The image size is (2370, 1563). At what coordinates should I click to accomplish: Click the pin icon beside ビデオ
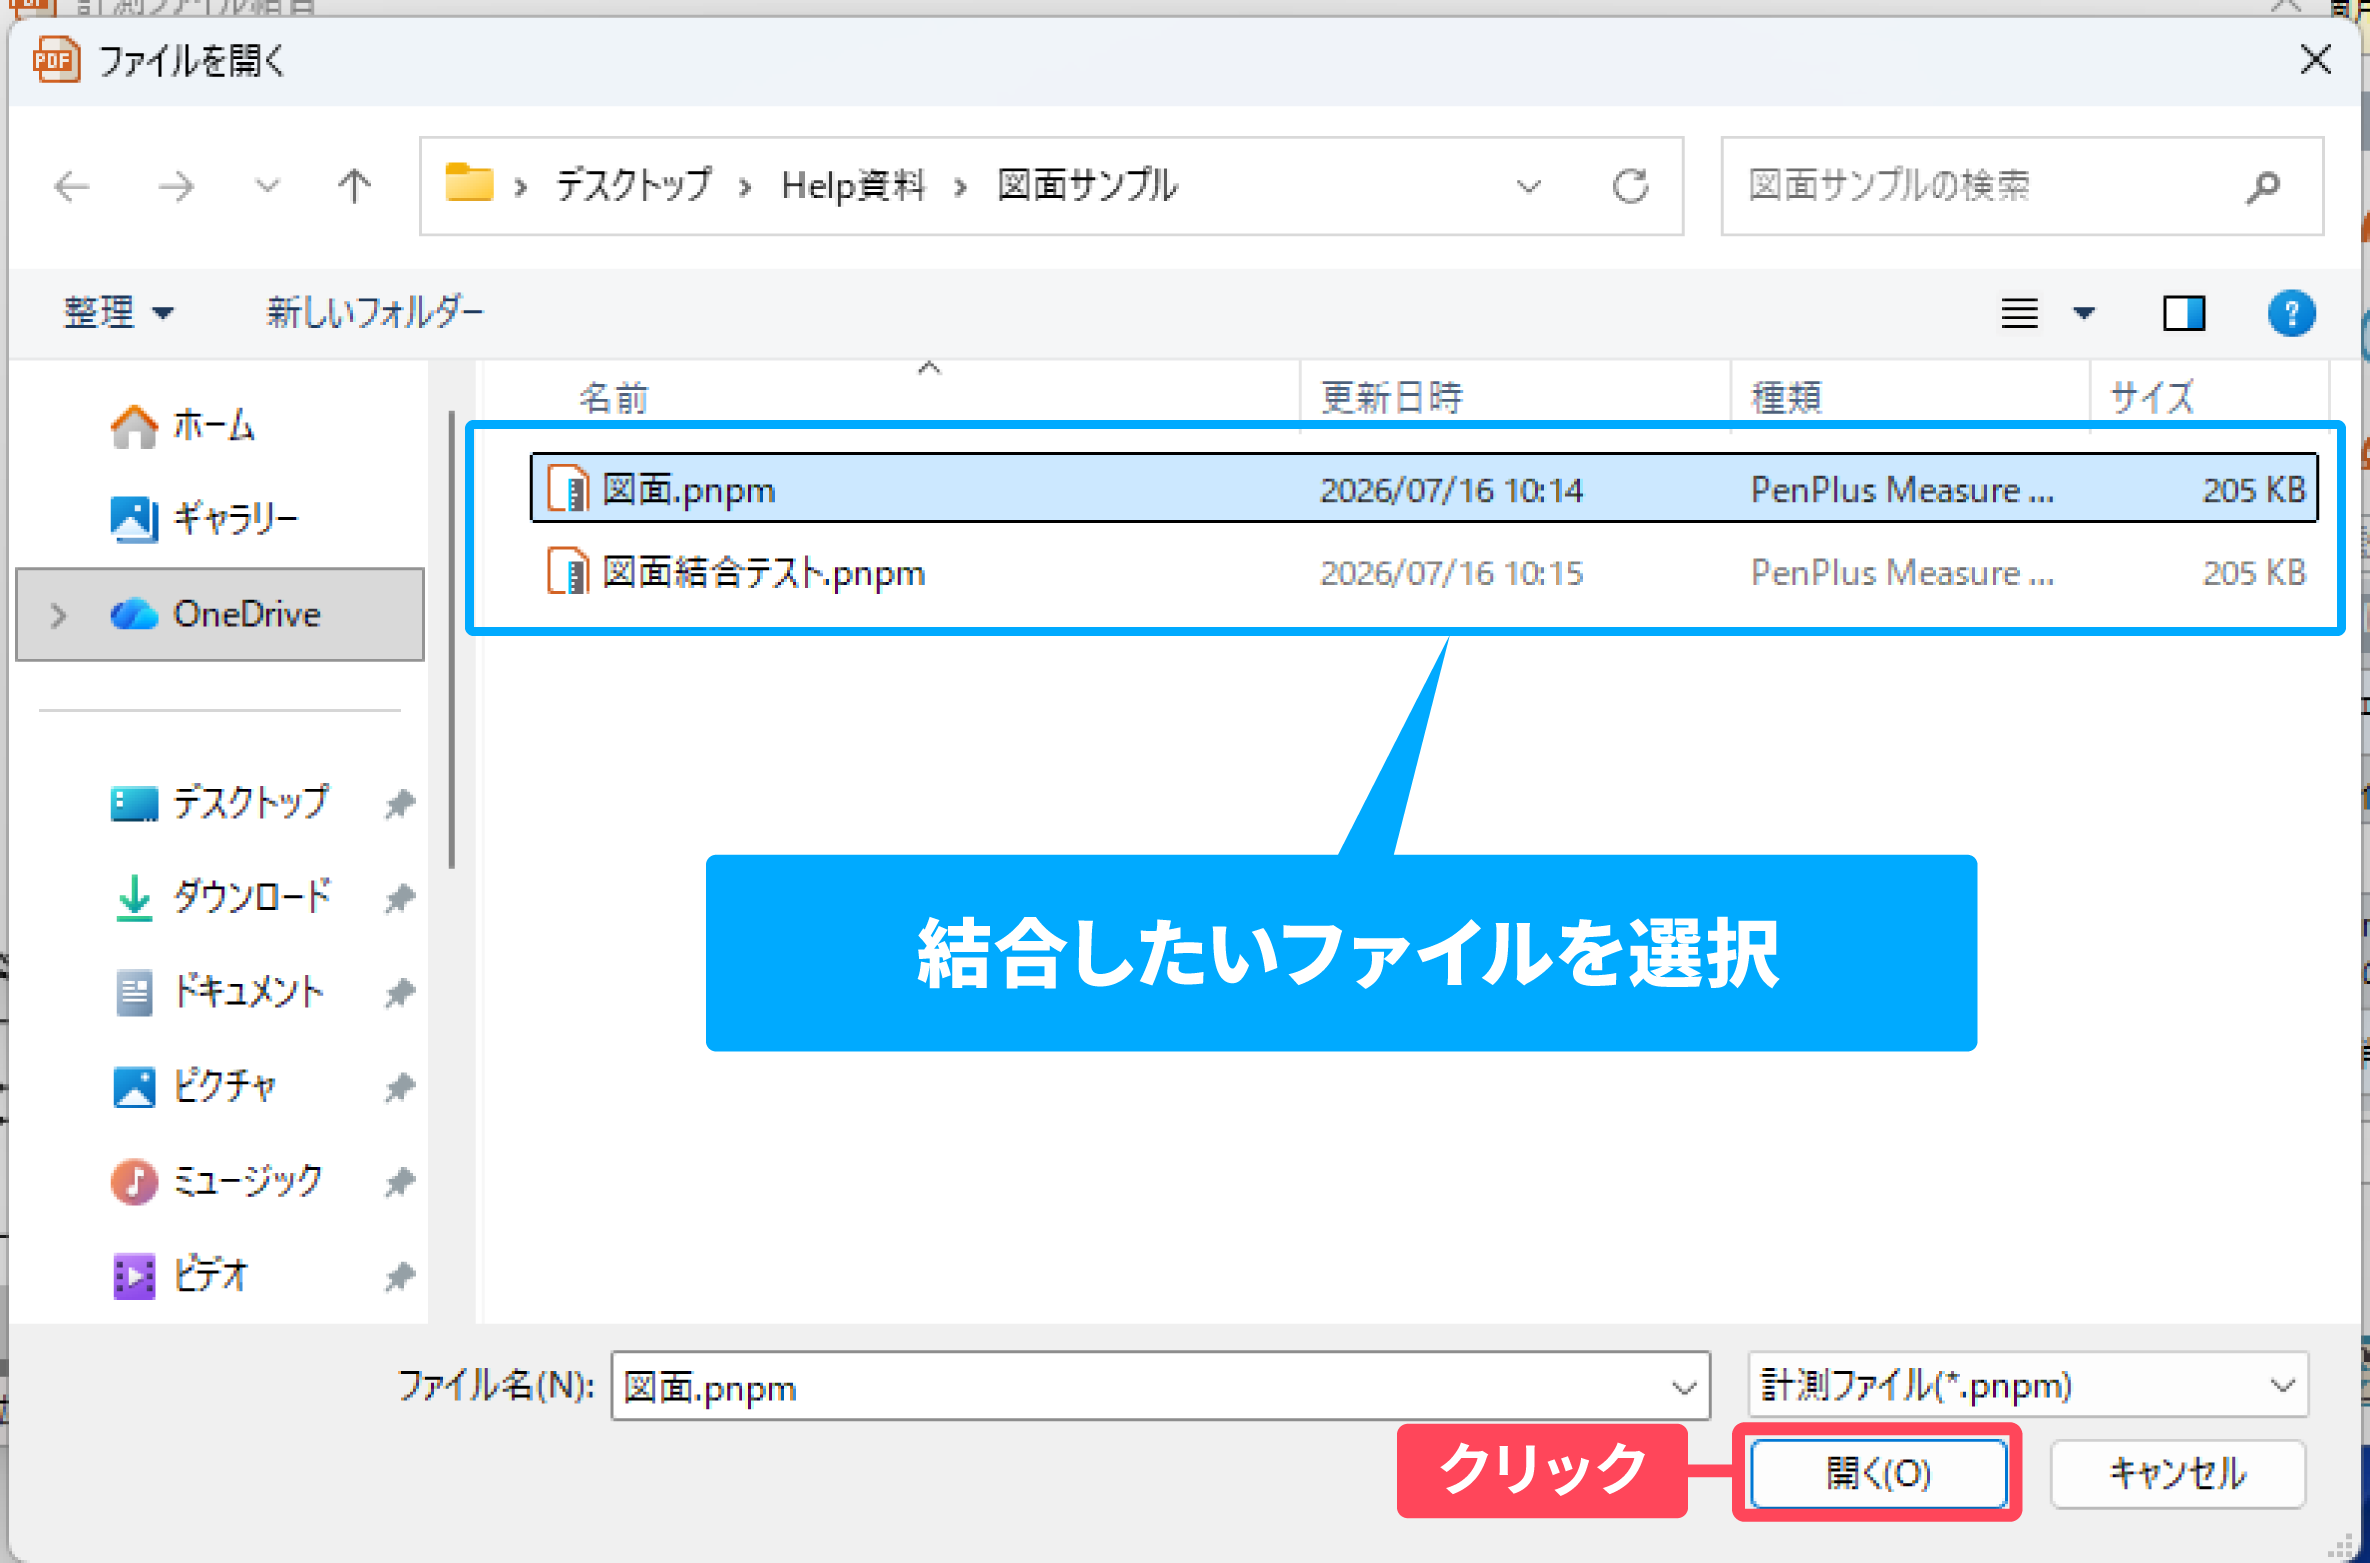point(400,1276)
